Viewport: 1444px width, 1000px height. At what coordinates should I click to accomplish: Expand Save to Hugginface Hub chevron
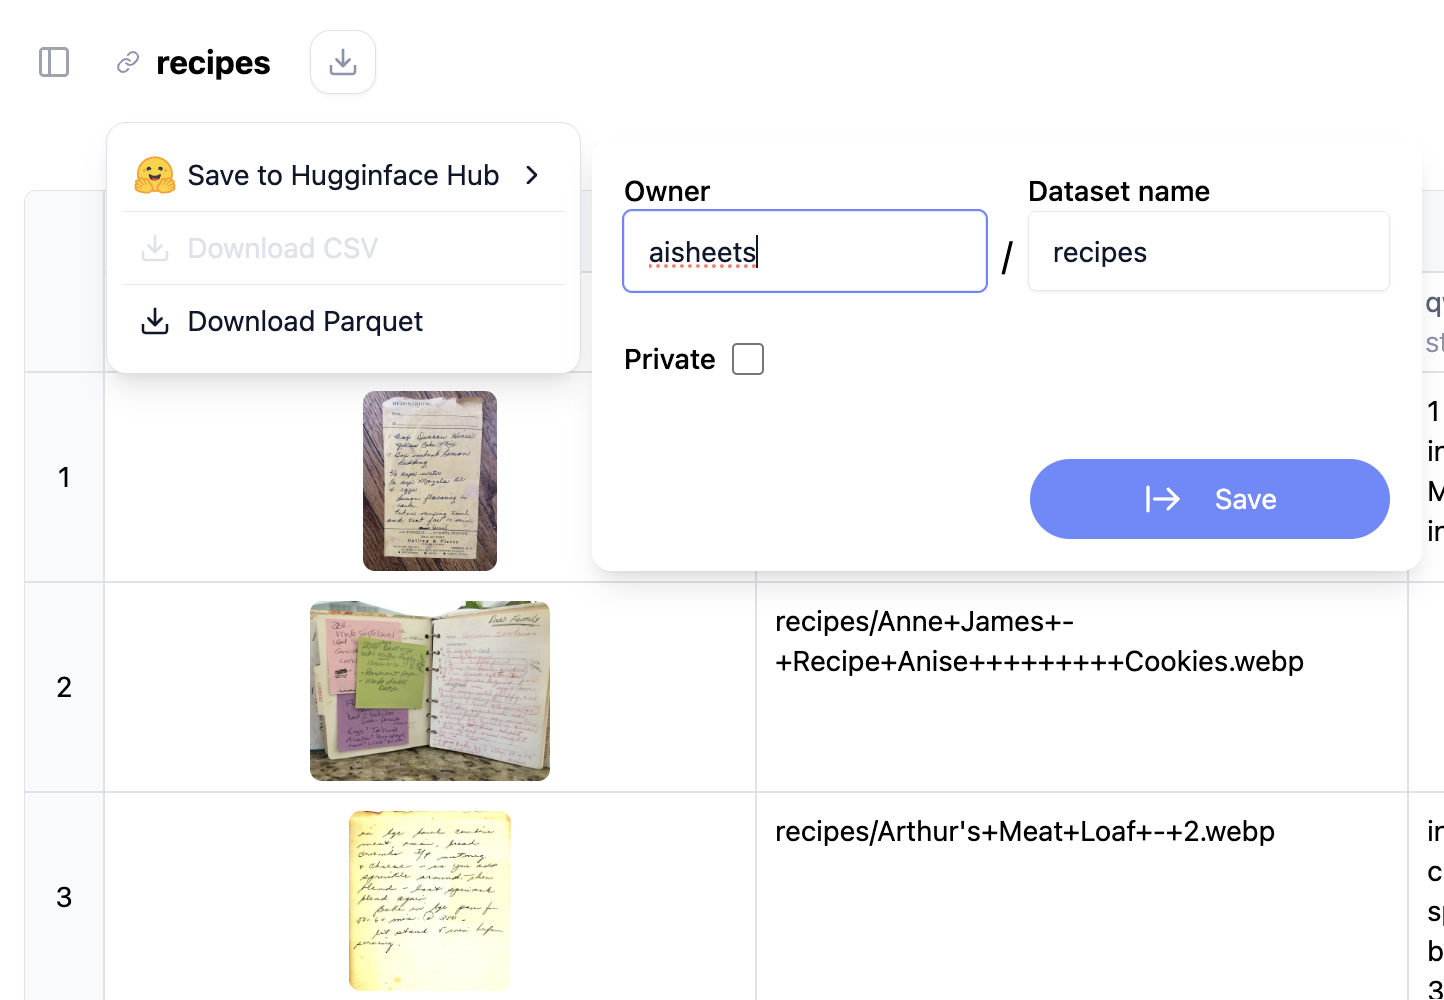(x=532, y=175)
